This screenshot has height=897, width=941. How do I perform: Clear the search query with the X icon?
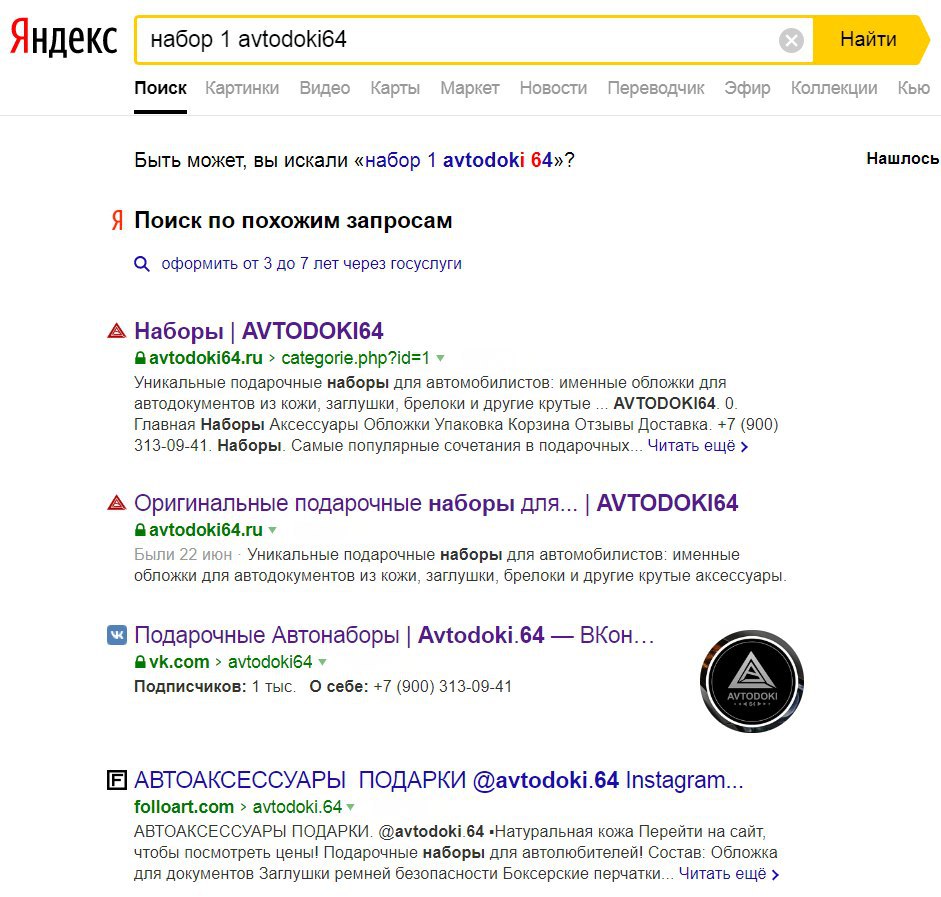791,40
